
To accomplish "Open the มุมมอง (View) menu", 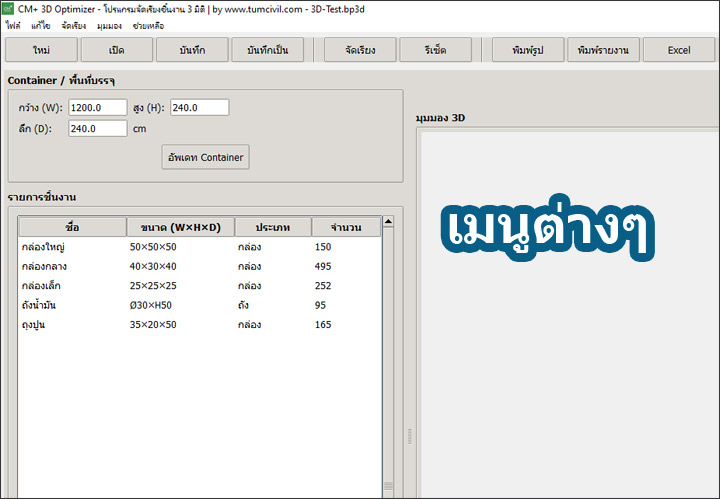I will click(x=110, y=23).
